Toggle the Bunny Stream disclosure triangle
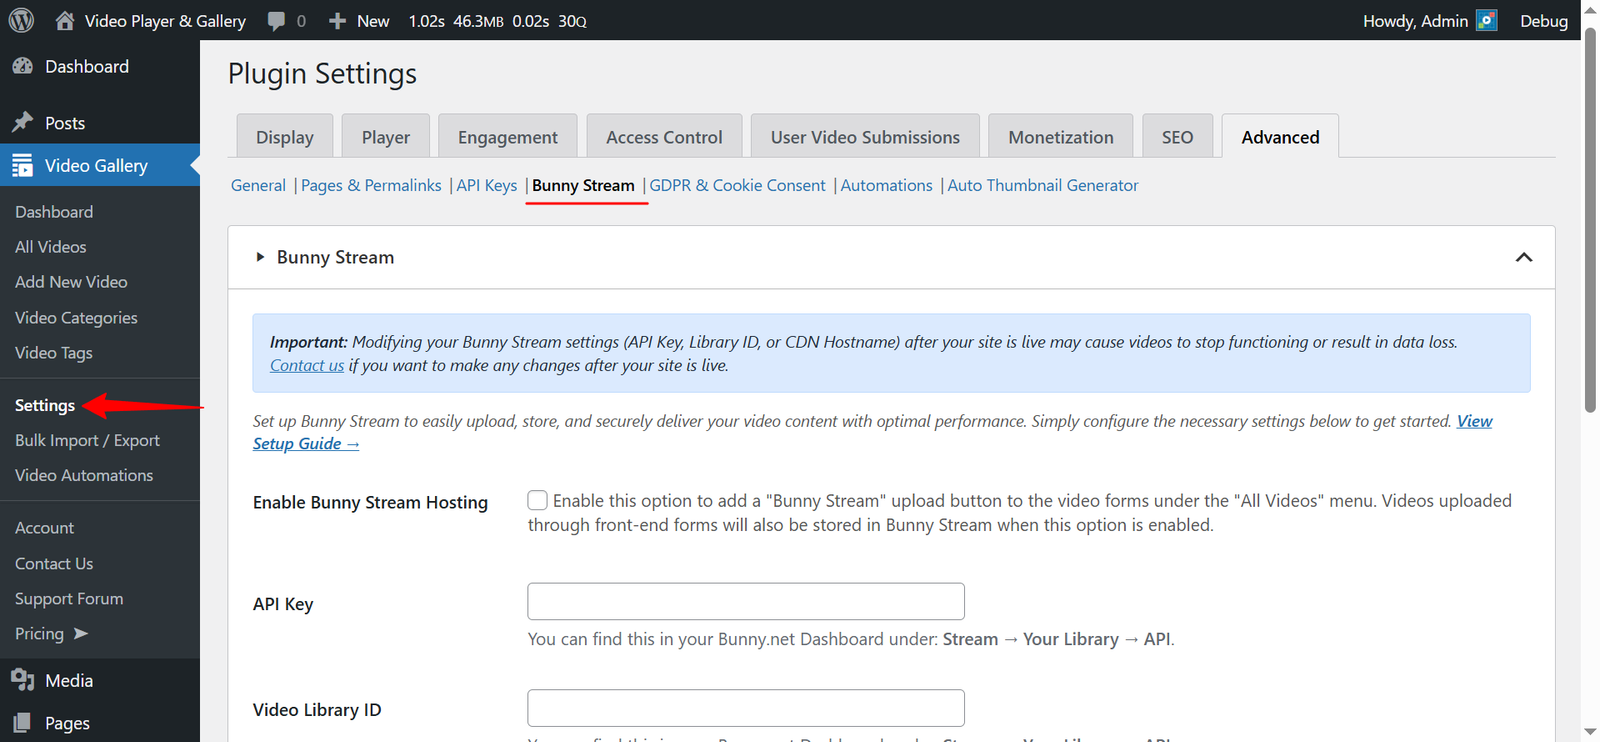 pyautogui.click(x=260, y=257)
